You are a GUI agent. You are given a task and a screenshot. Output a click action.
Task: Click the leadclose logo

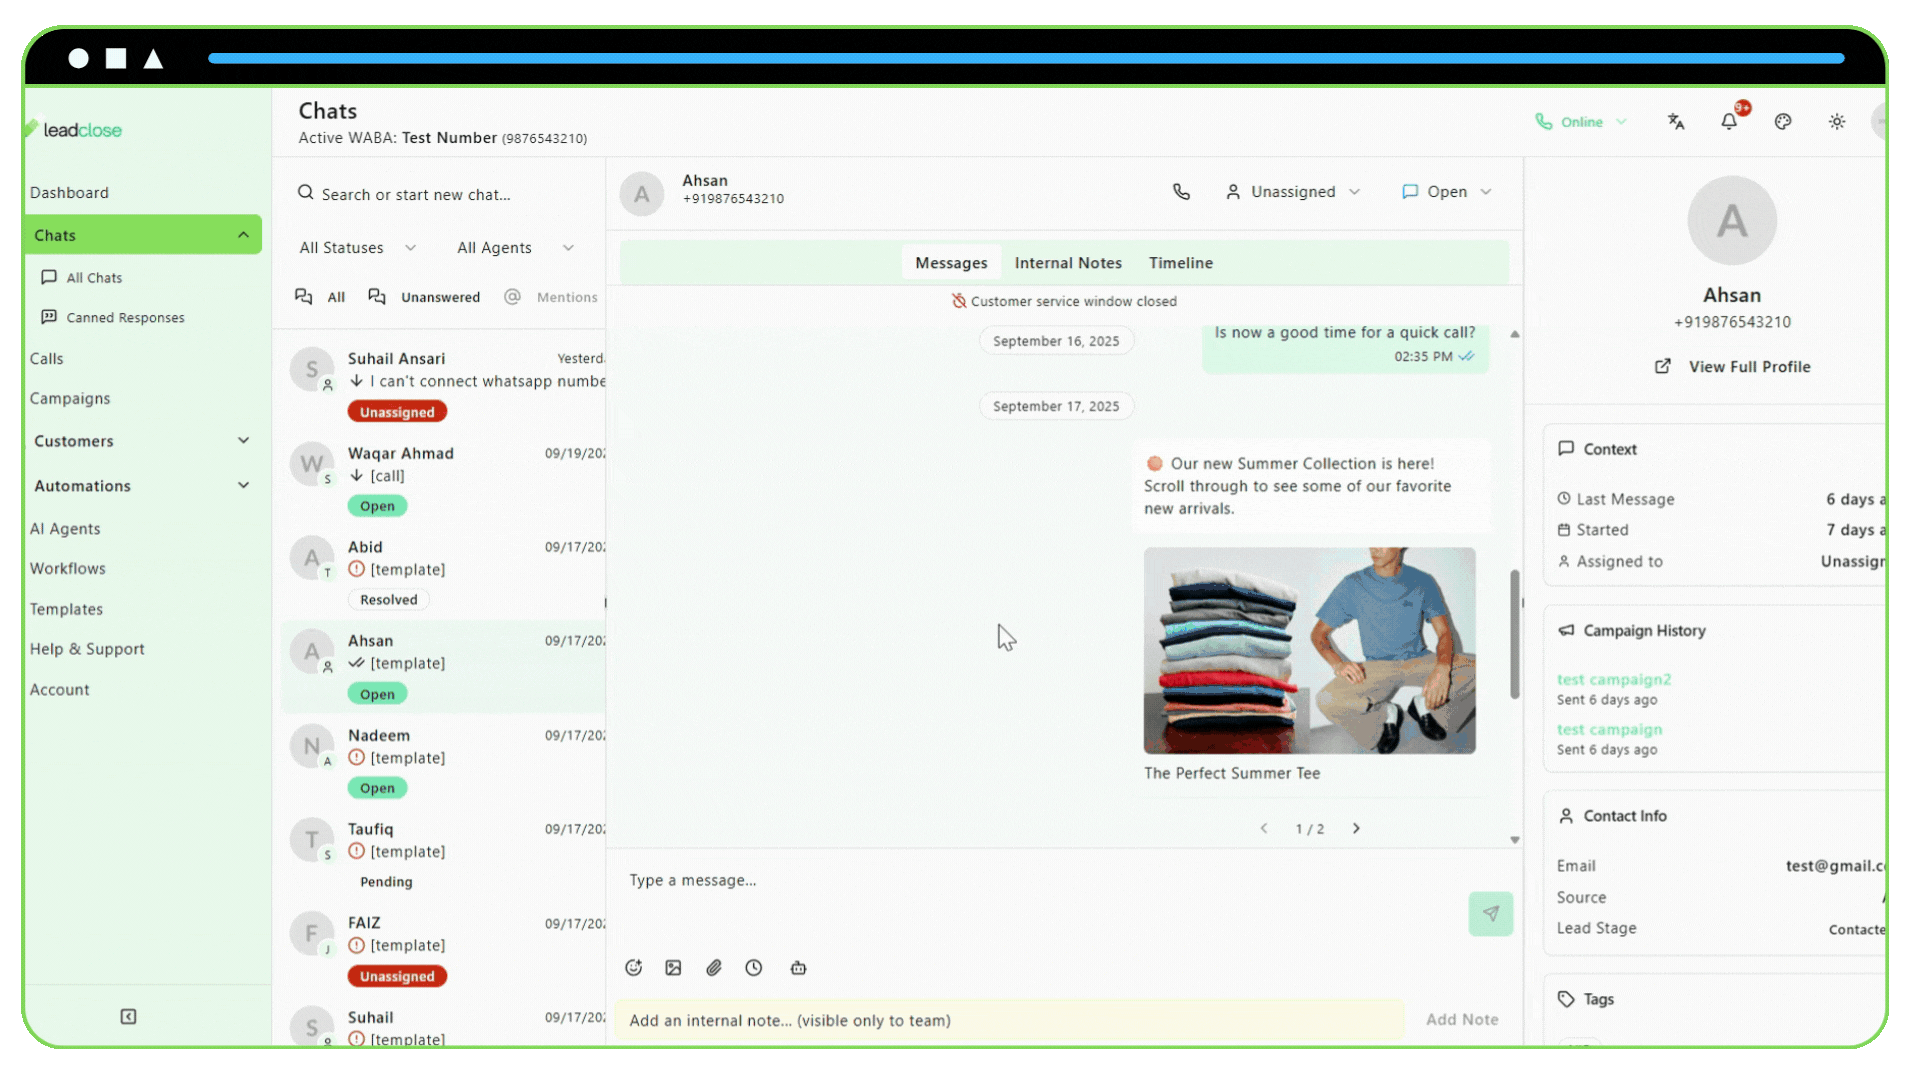(74, 130)
